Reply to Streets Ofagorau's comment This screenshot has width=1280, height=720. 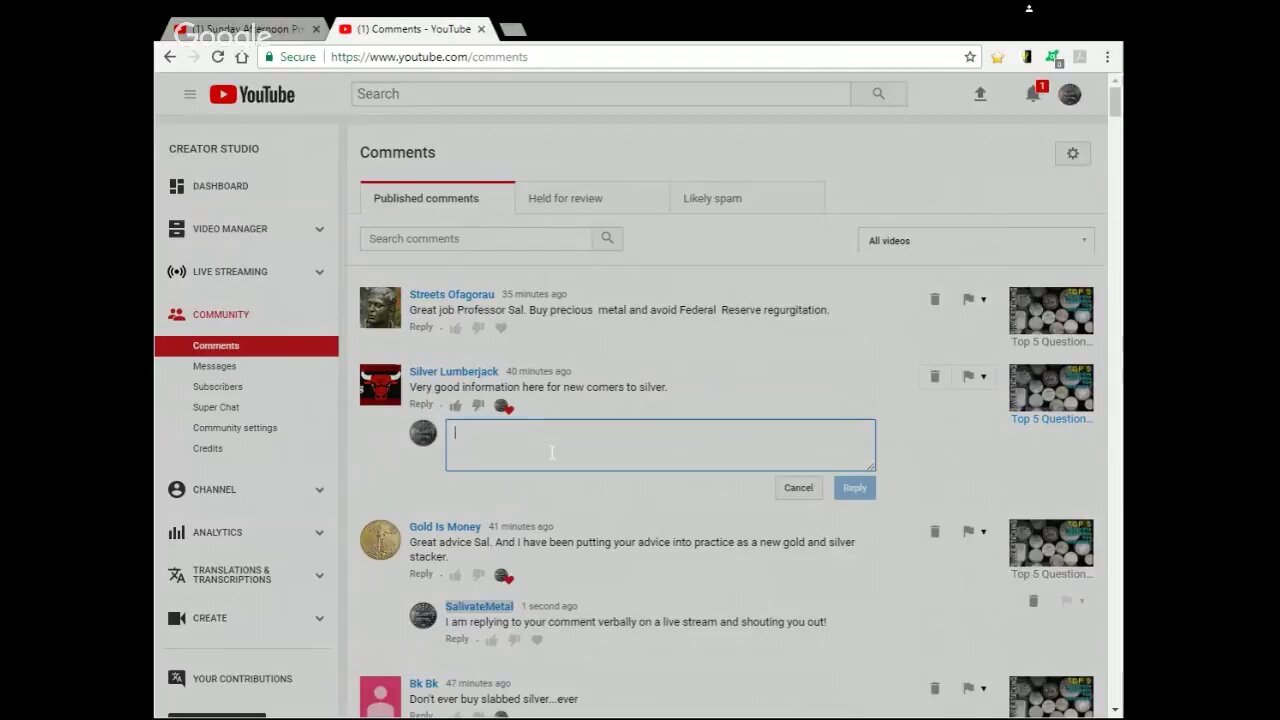pos(421,327)
